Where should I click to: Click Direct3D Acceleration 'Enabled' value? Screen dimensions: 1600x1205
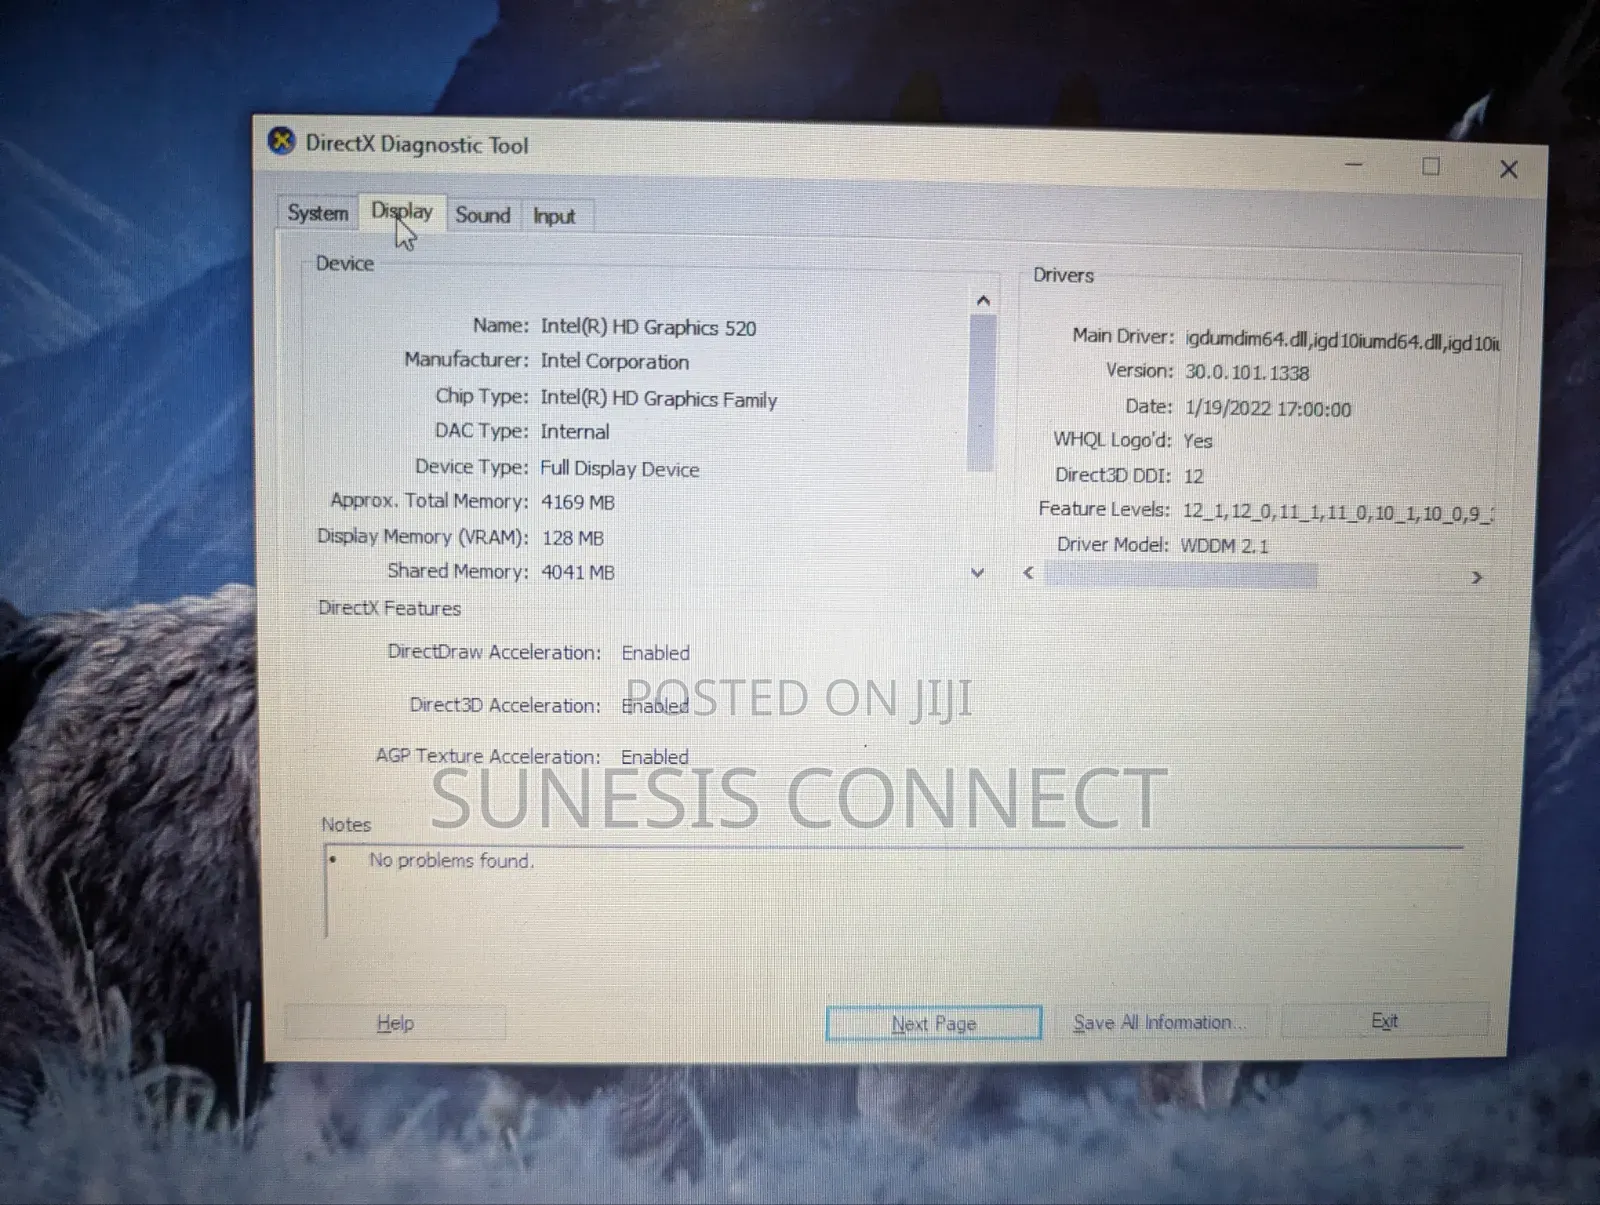pyautogui.click(x=655, y=706)
